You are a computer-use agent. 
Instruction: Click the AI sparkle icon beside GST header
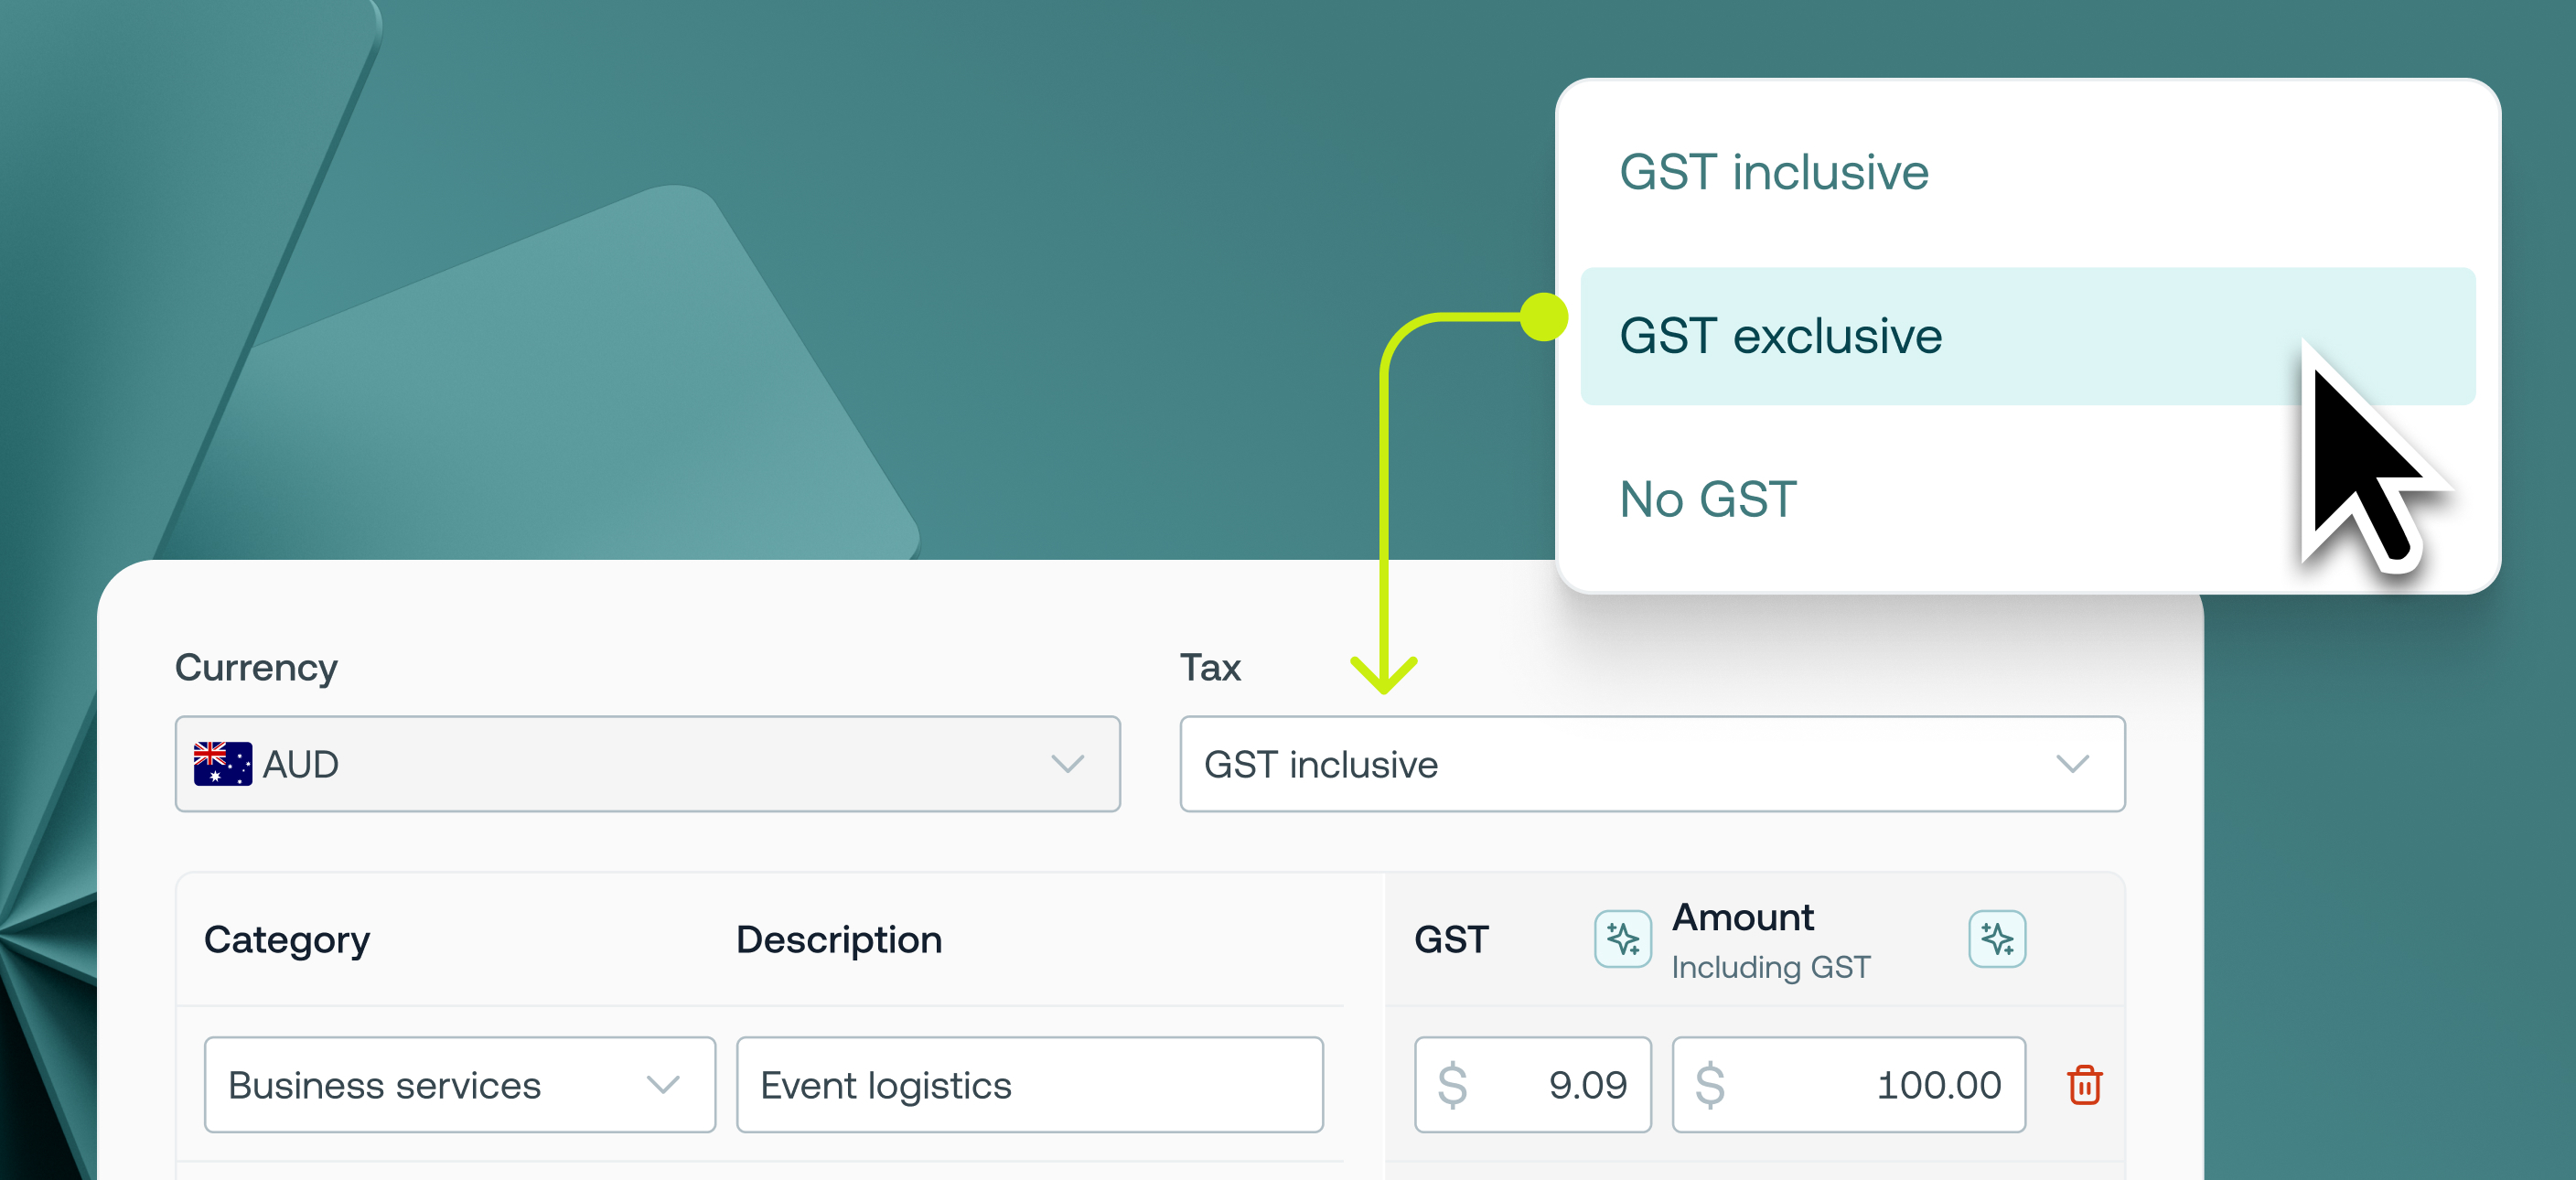1622,938
